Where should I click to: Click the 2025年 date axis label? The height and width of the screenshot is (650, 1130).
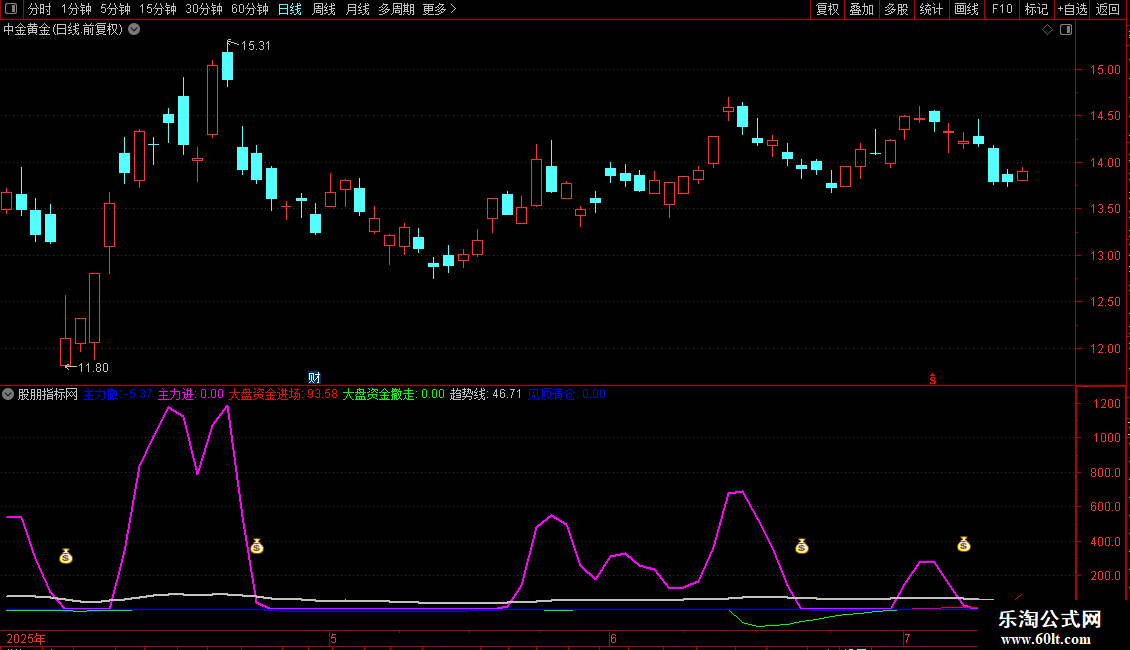coord(26,638)
